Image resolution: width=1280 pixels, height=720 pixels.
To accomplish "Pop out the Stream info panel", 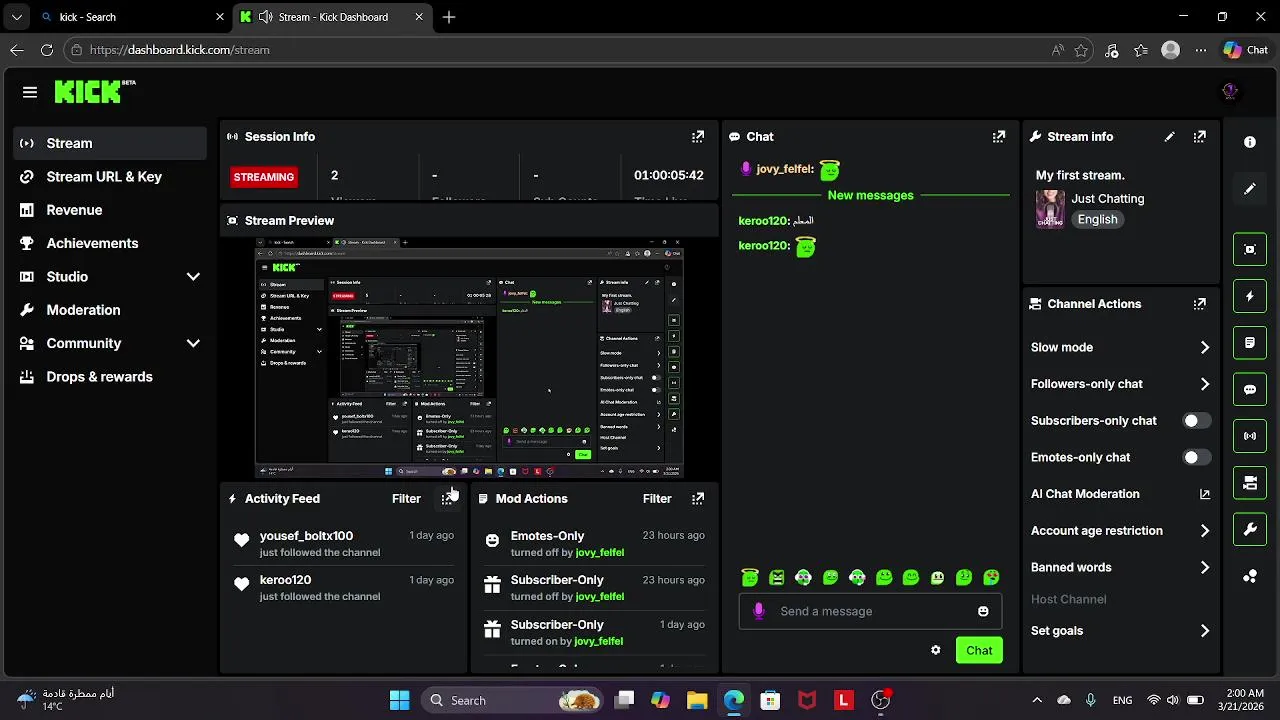I will (1200, 137).
